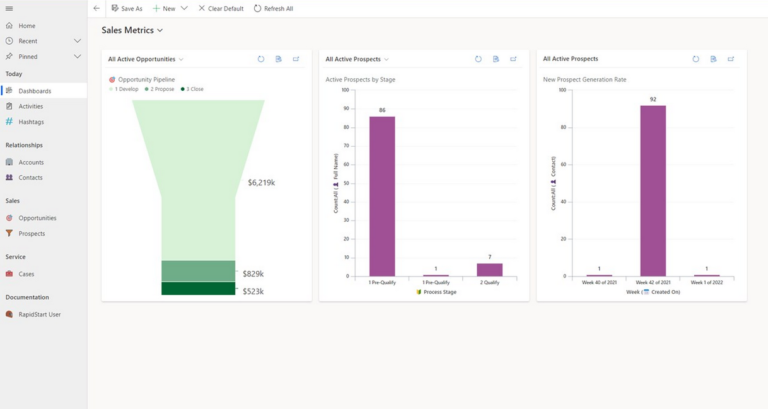768x409 pixels.
Task: Click the Refresh All button
Action: 273,8
